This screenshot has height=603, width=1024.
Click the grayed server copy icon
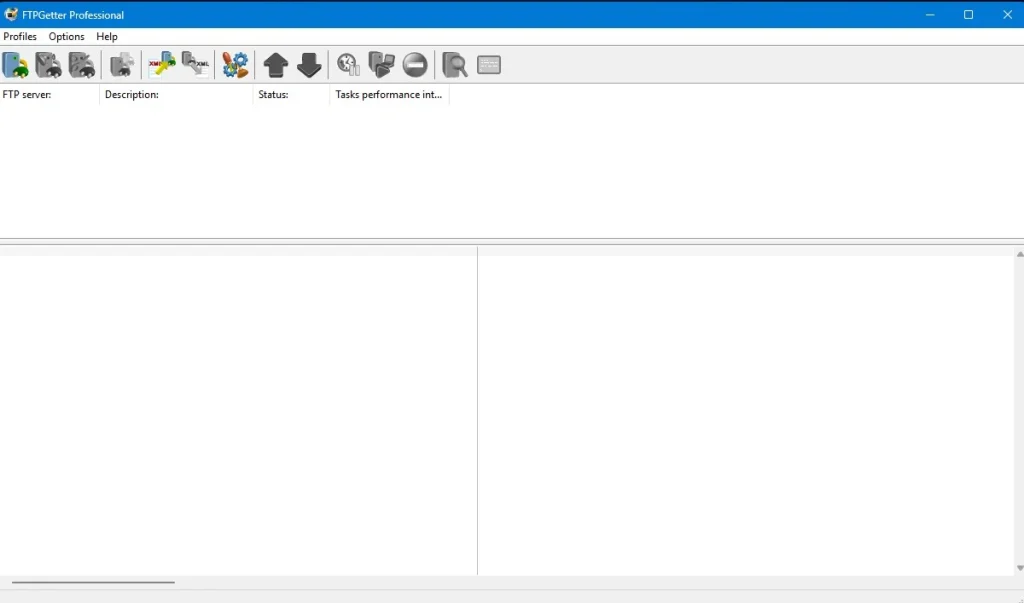click(x=122, y=65)
